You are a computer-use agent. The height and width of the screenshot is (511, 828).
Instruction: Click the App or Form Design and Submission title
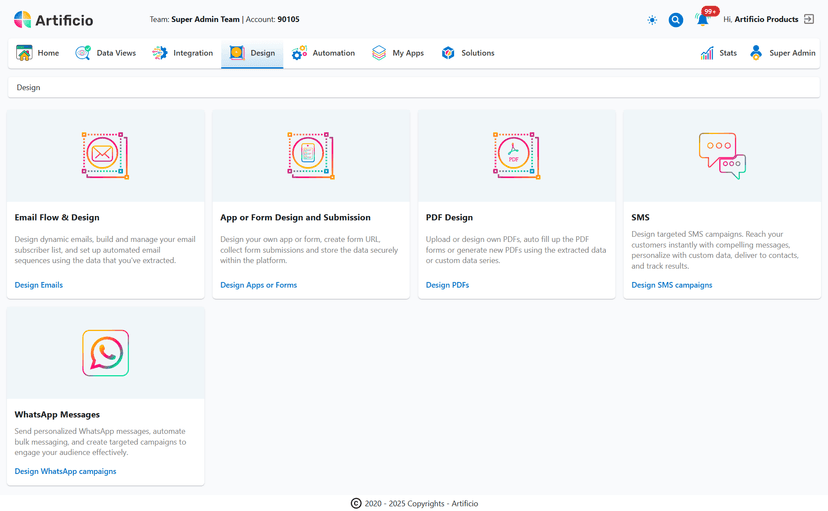(295, 217)
